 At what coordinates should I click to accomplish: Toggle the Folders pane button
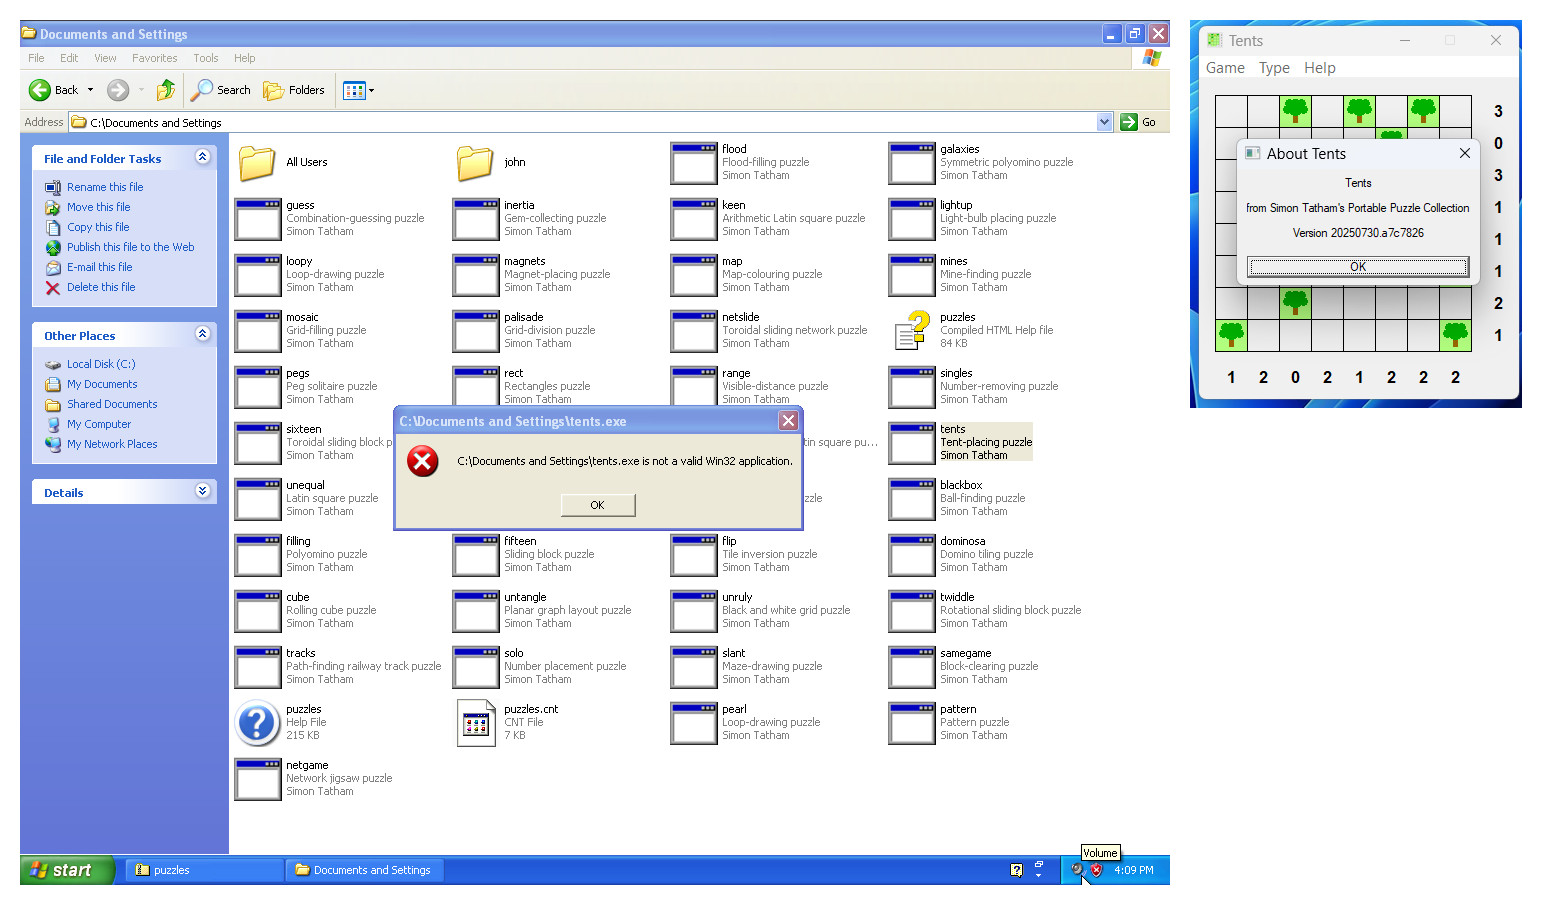pos(294,90)
